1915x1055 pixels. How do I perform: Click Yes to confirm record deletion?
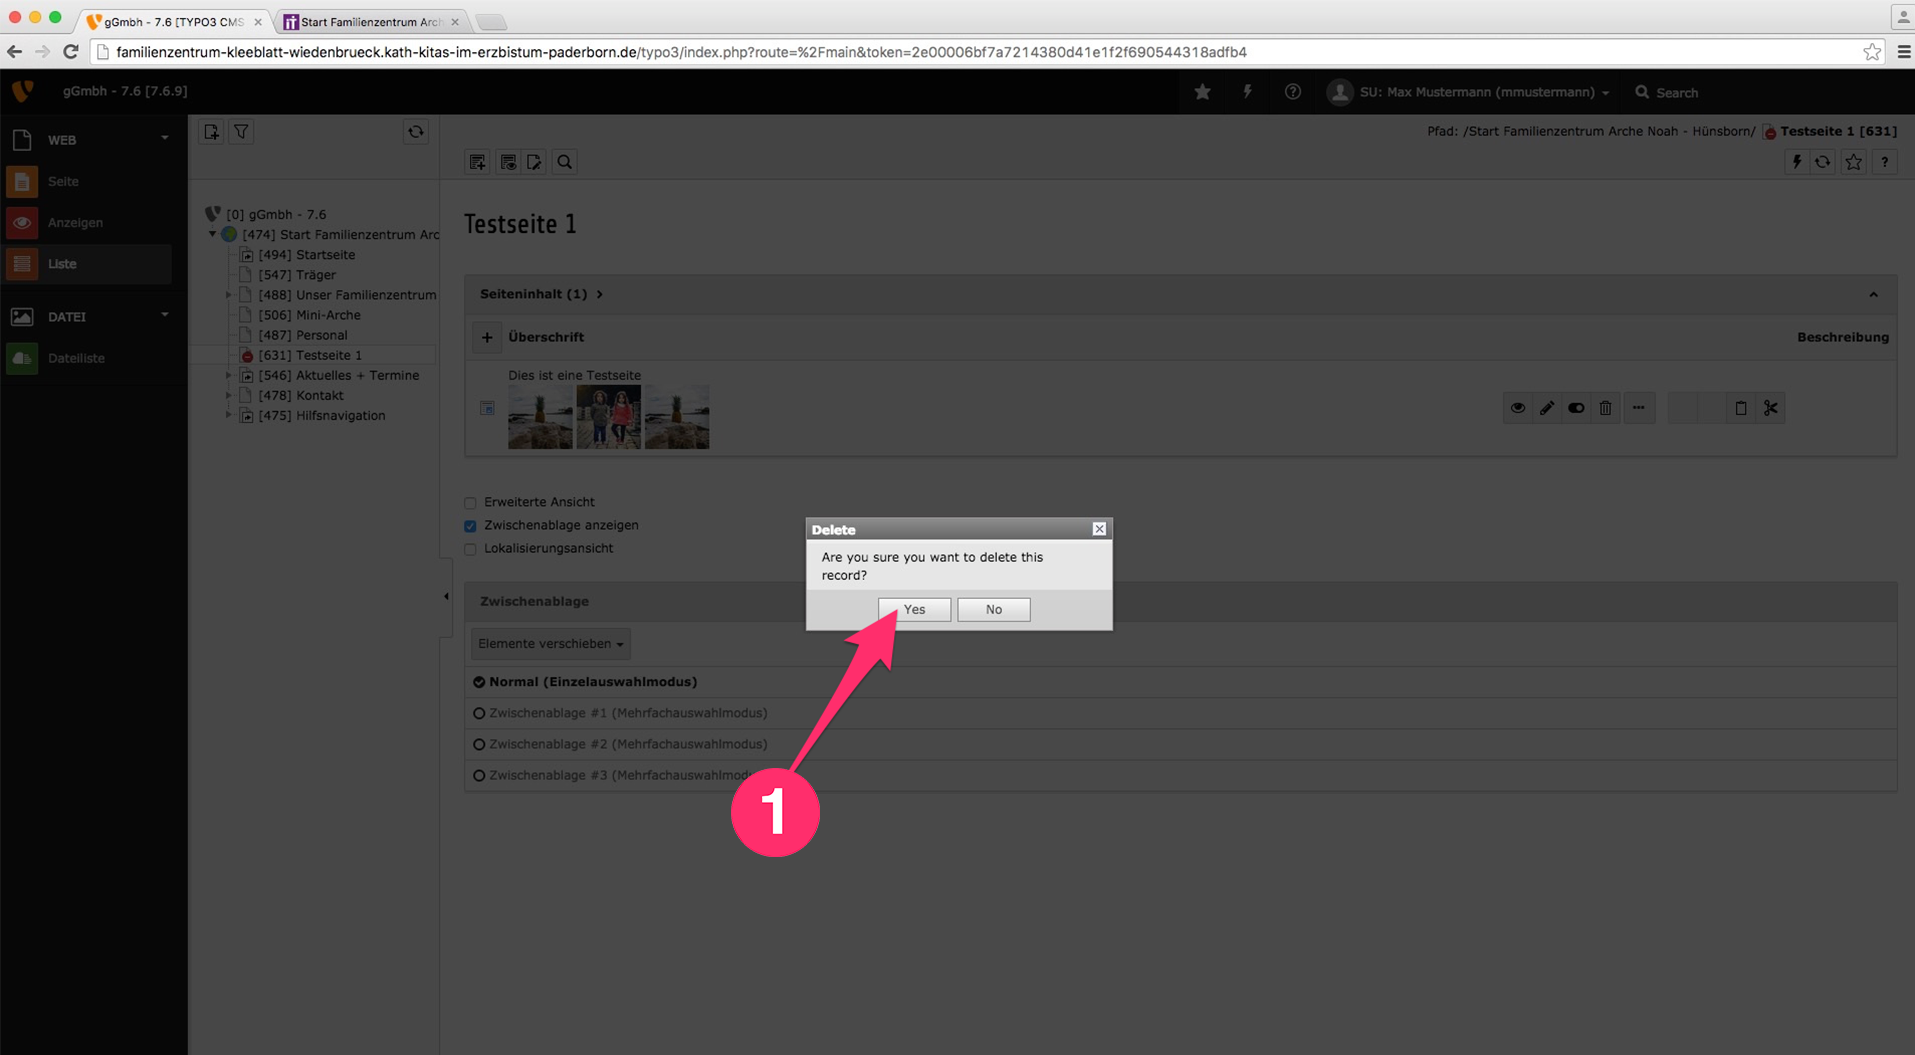click(x=914, y=609)
